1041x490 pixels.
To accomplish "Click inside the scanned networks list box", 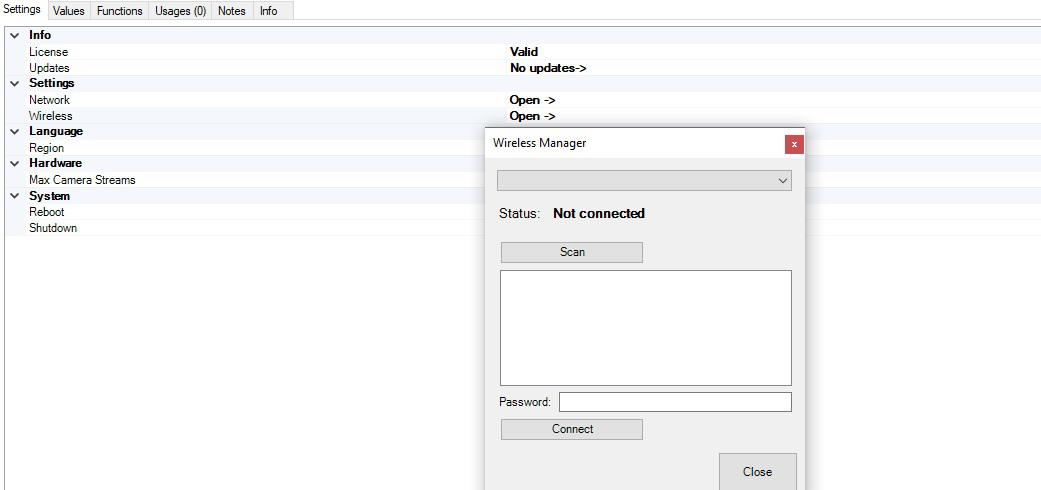I will pyautogui.click(x=645, y=327).
